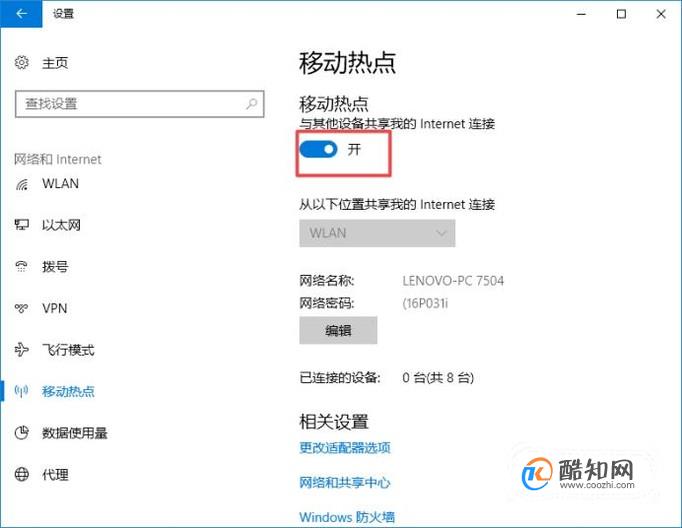Select the Ethernet monitor icon
This screenshot has height=528, width=682.
click(22, 225)
